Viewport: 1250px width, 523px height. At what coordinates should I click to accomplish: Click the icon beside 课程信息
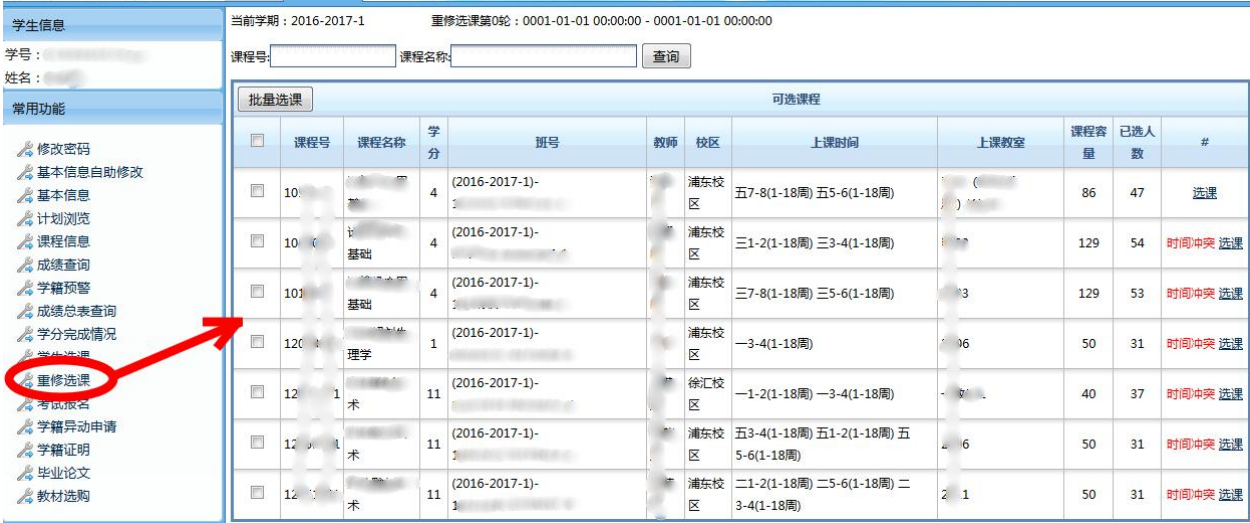[x=26, y=241]
